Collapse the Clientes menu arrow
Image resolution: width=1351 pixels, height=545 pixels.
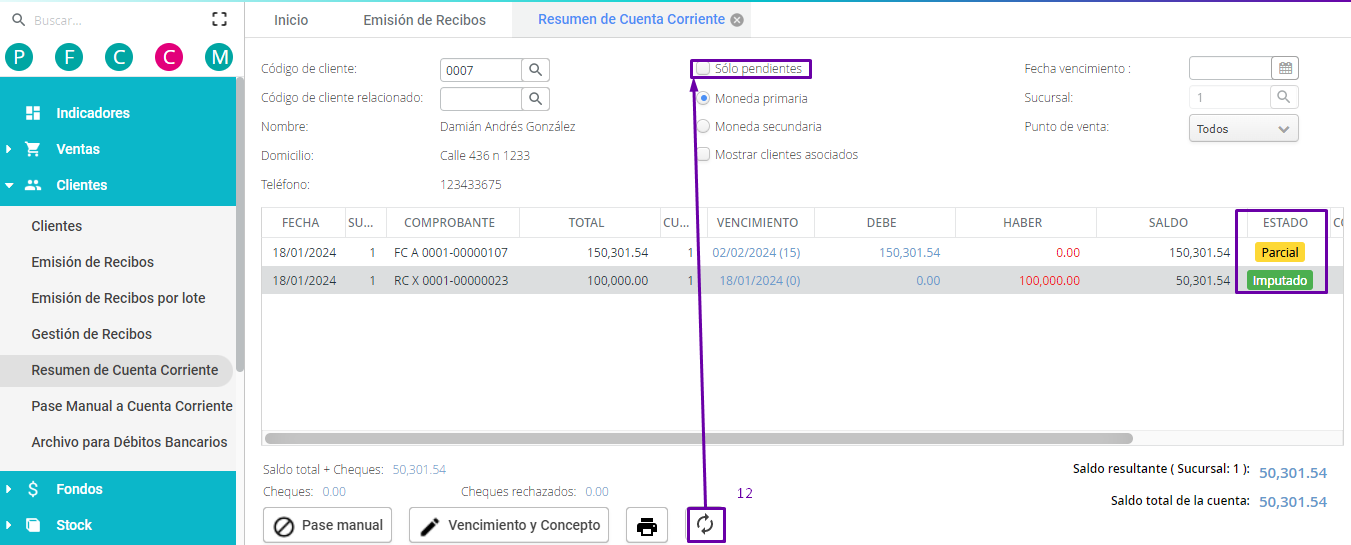(9, 185)
